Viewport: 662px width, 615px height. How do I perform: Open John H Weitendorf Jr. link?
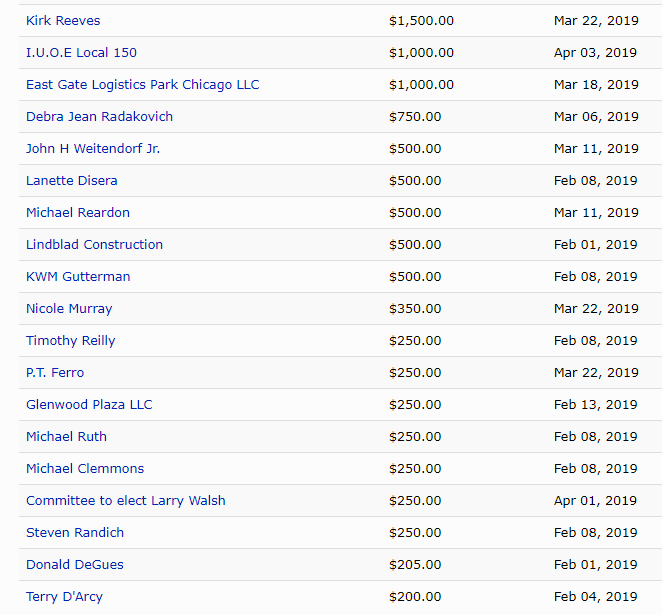pyautogui.click(x=93, y=149)
